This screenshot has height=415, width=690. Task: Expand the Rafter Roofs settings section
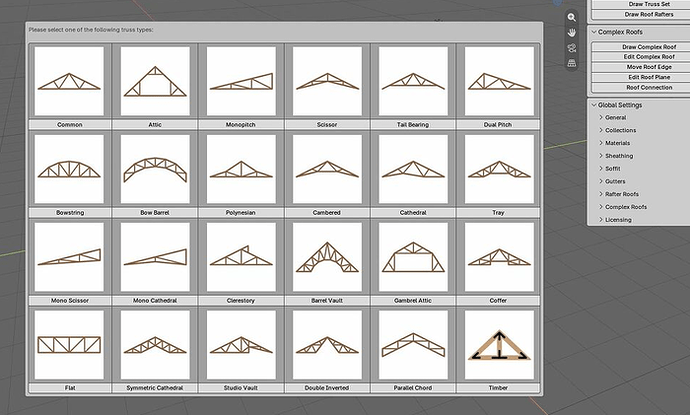pos(601,194)
